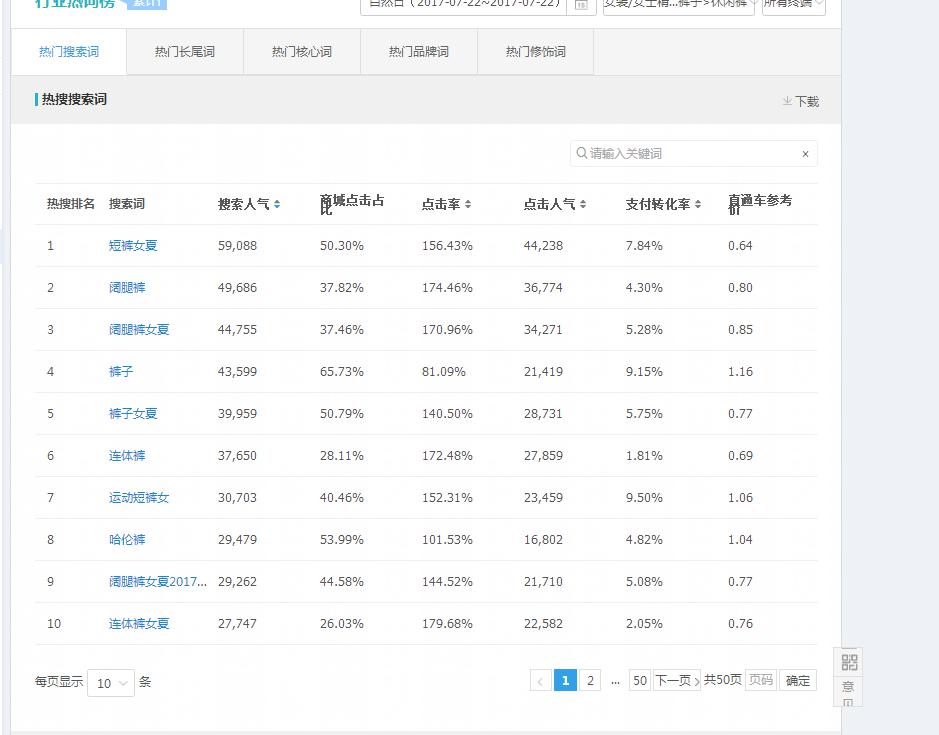
Task: Open the calendar icon in date picker
Action: (581, 6)
